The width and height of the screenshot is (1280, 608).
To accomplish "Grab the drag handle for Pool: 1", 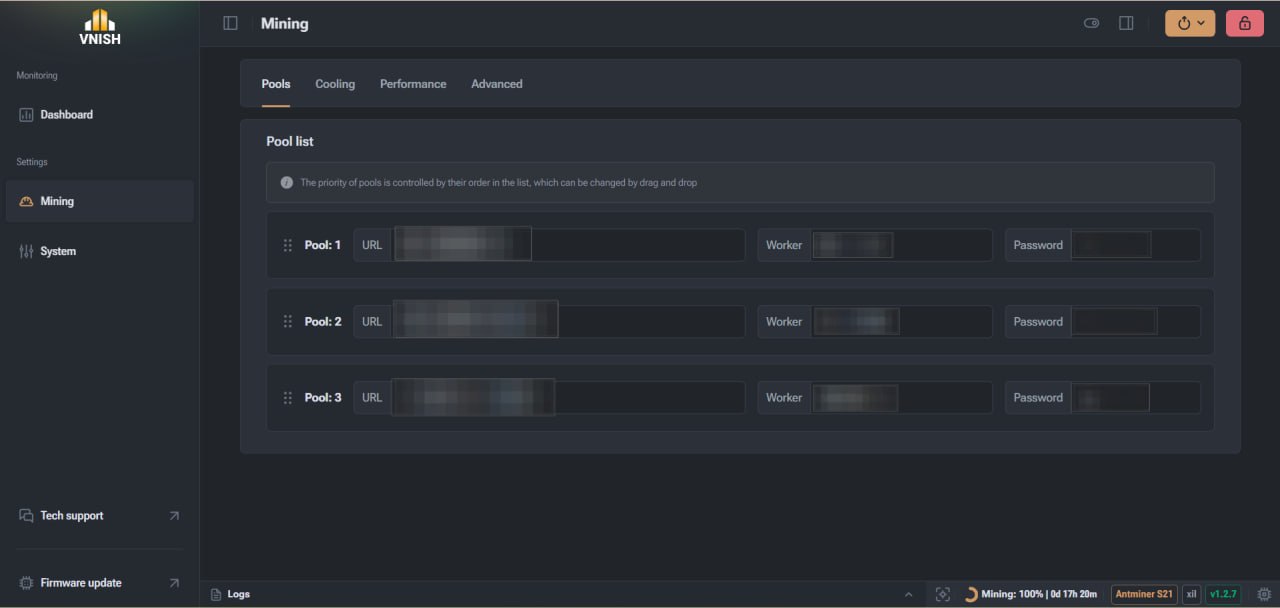I will click(287, 245).
